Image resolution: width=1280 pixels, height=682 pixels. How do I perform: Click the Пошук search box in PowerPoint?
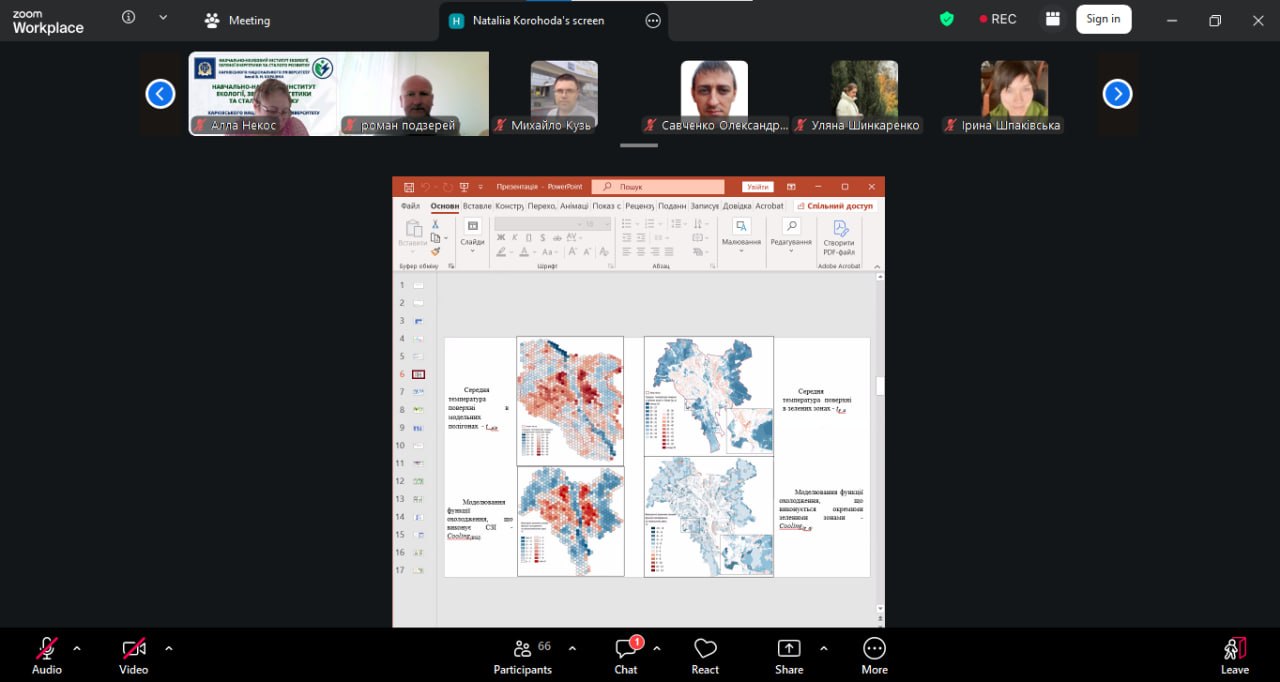(x=658, y=187)
